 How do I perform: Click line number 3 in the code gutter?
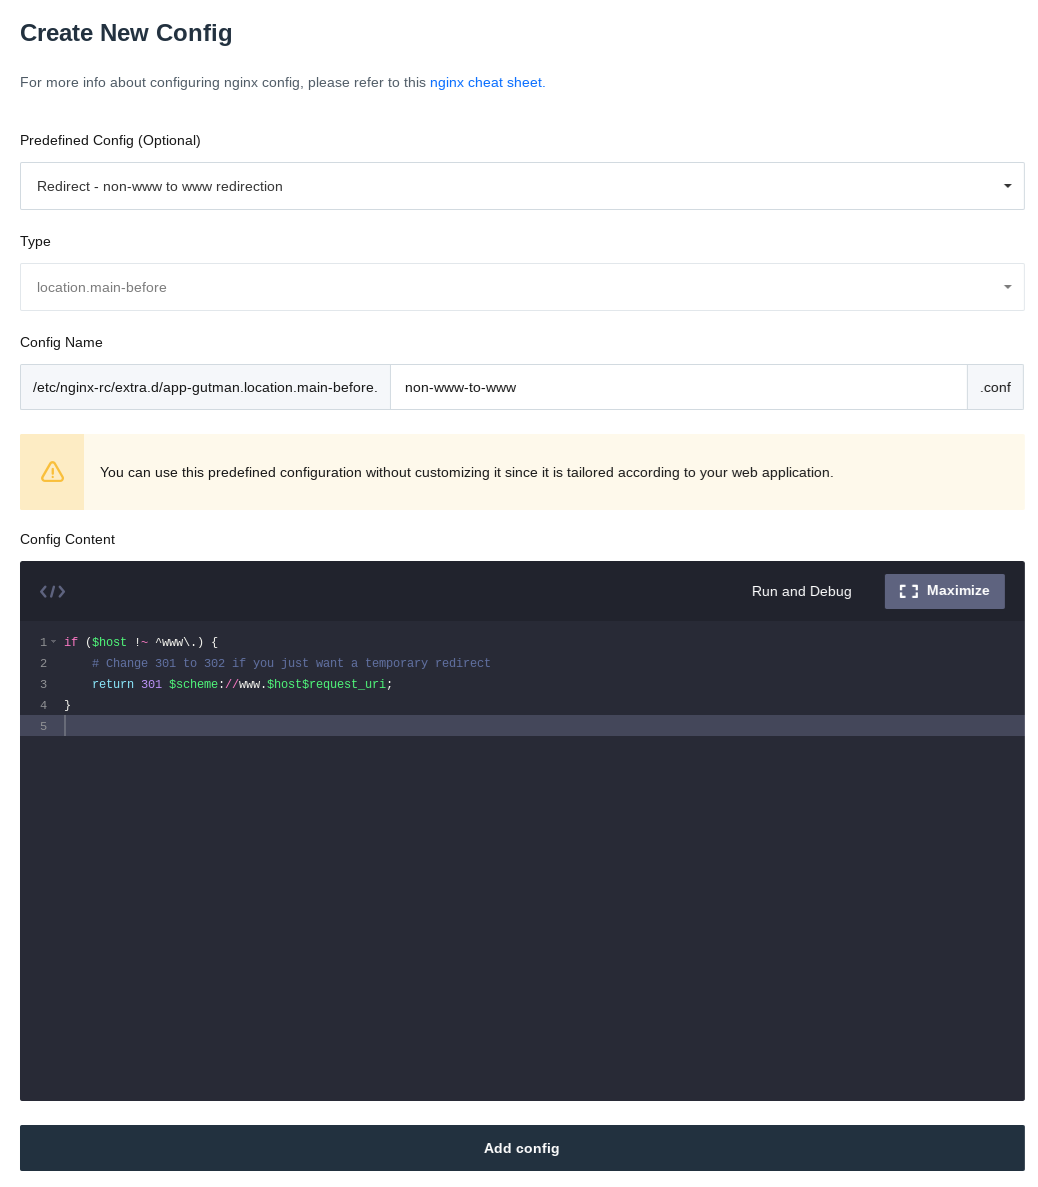[x=43, y=684]
